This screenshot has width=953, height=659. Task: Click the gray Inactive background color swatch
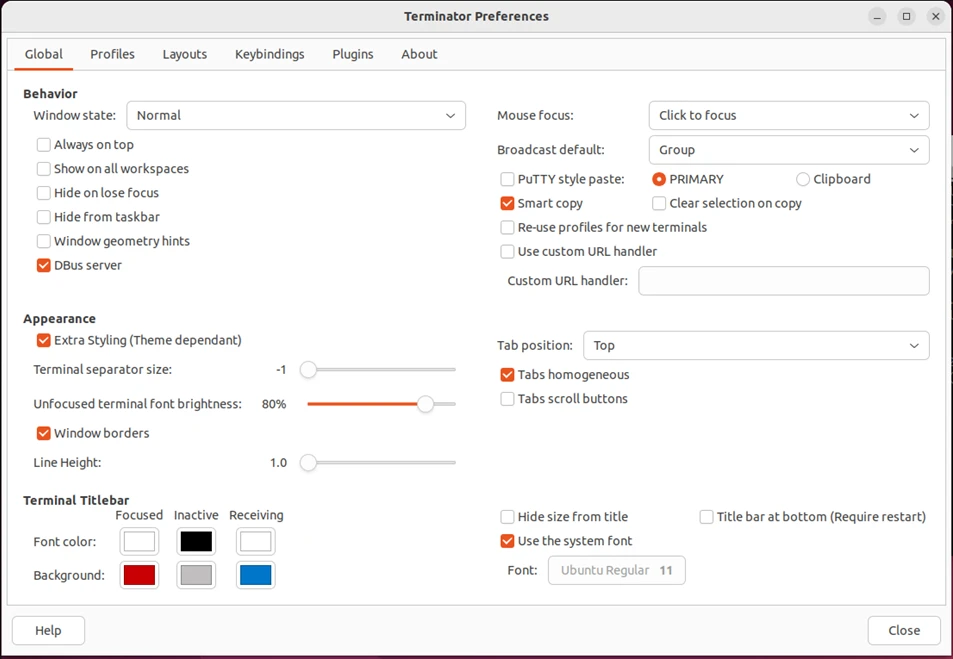coord(196,575)
